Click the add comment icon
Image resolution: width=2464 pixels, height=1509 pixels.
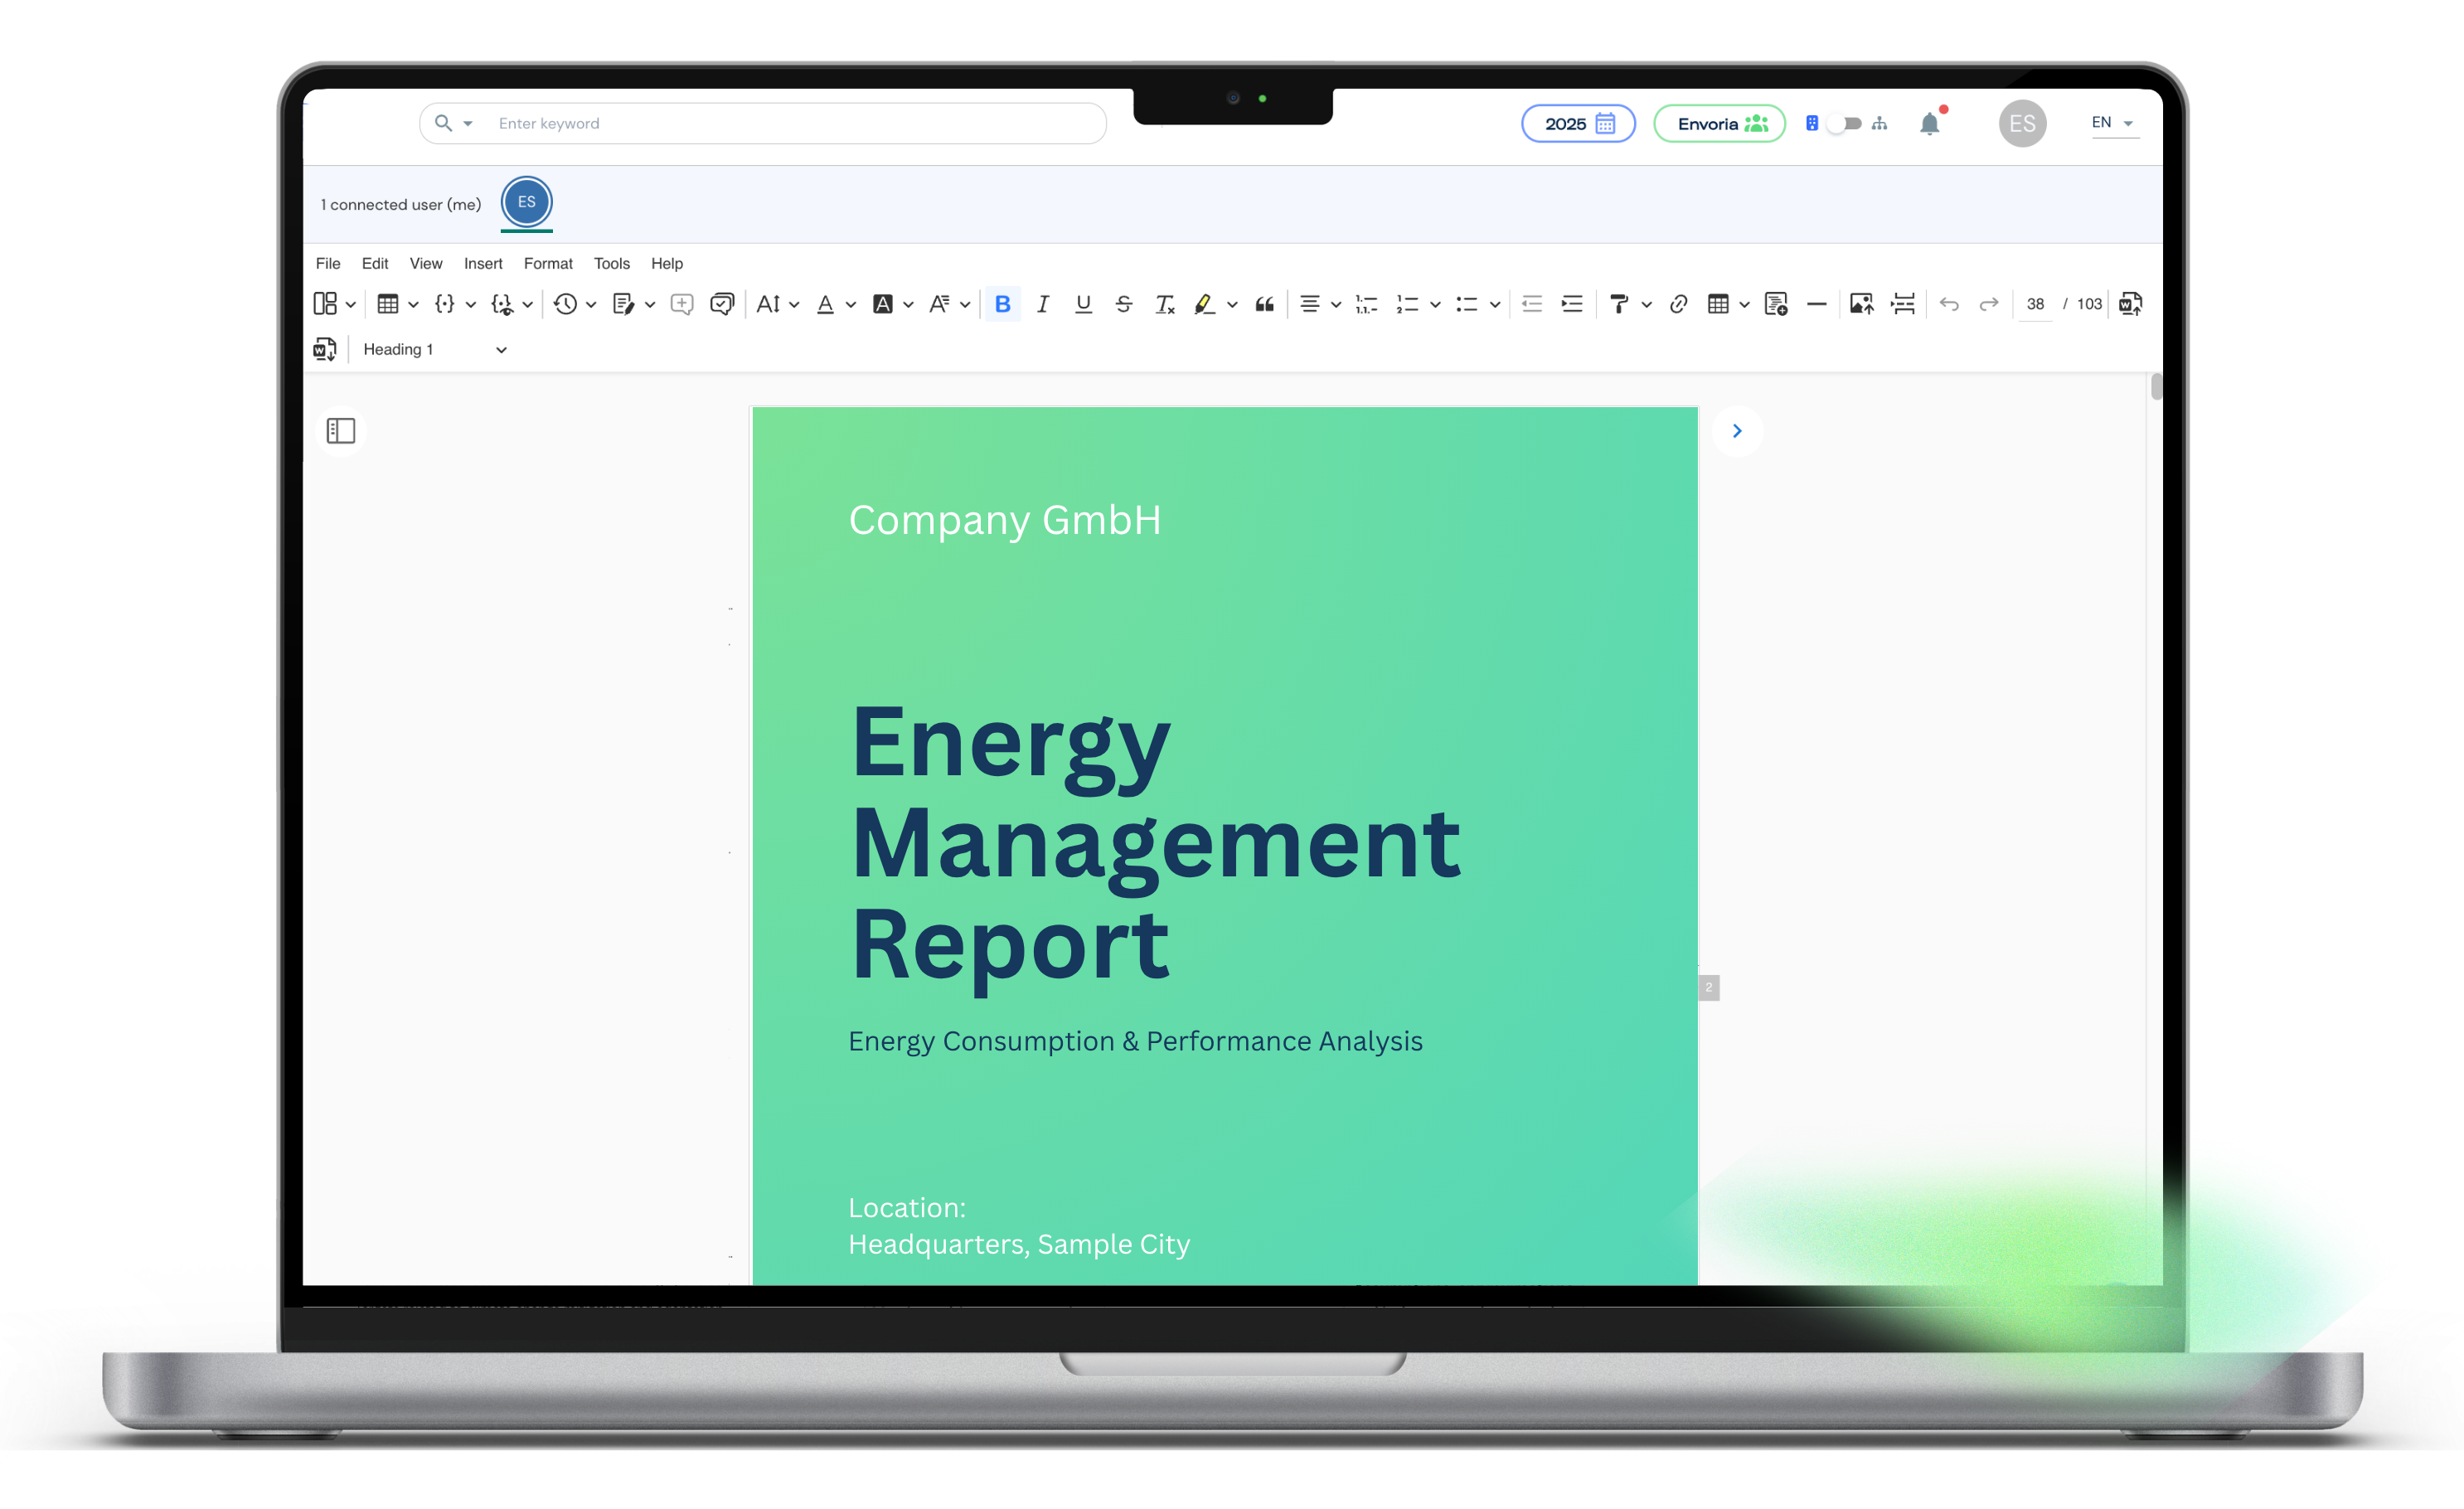682,304
